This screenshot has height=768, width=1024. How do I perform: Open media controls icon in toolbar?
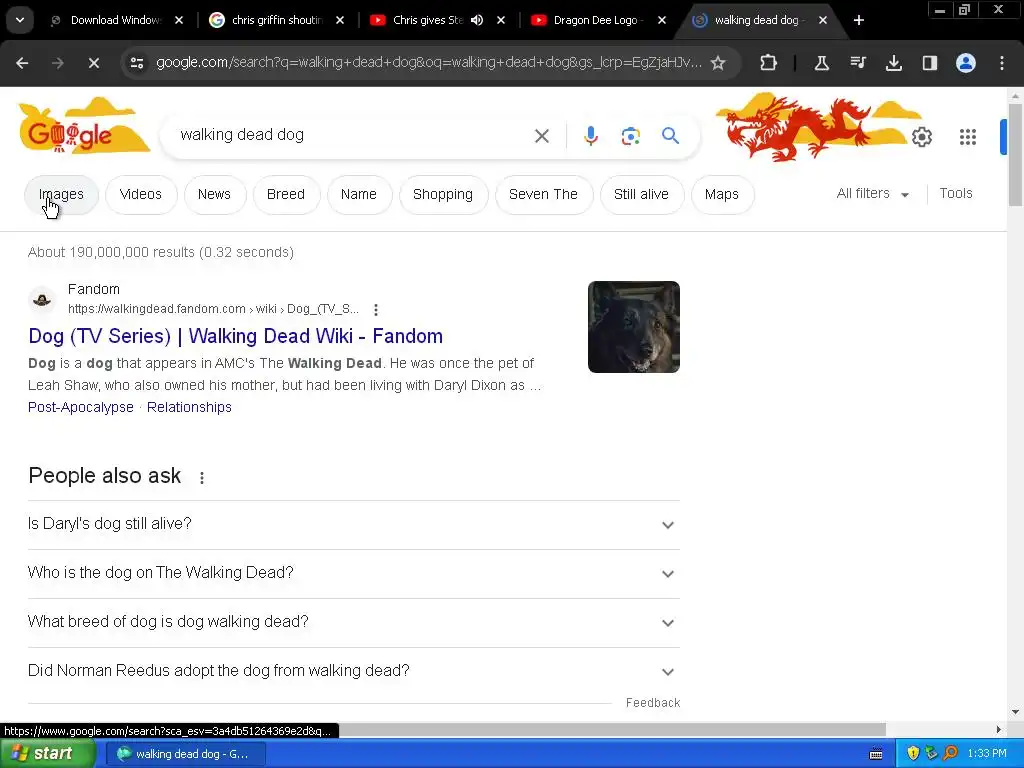click(x=857, y=63)
